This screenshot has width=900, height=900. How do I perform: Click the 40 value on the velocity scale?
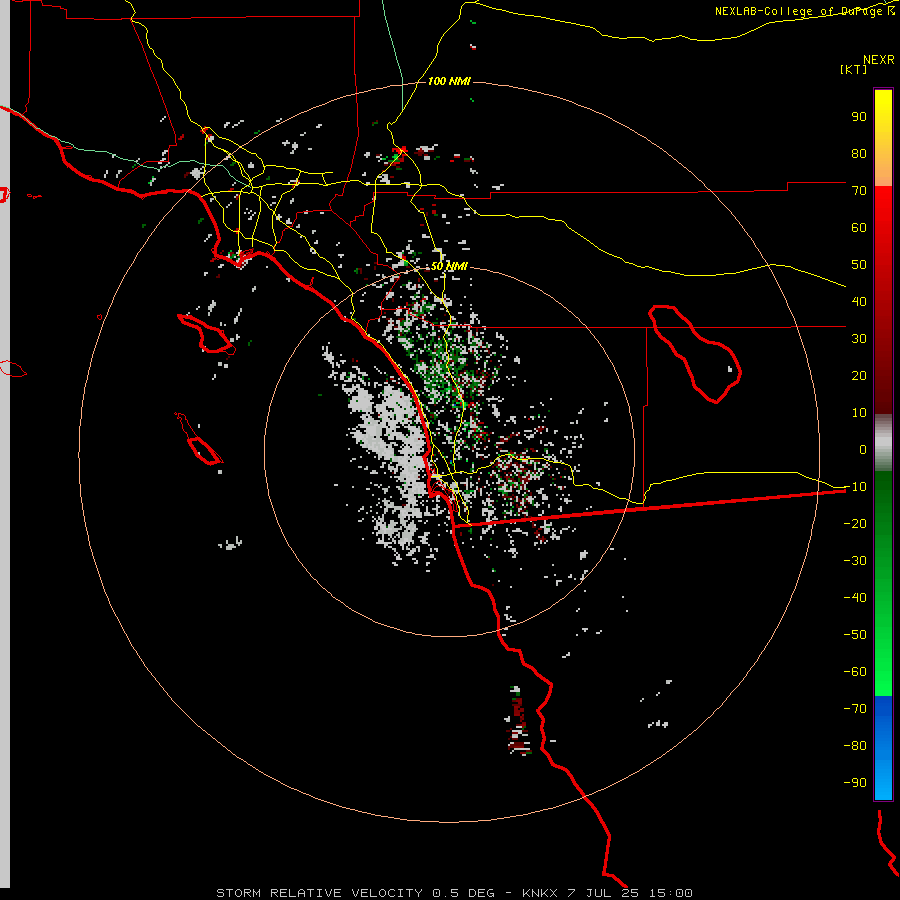click(859, 302)
